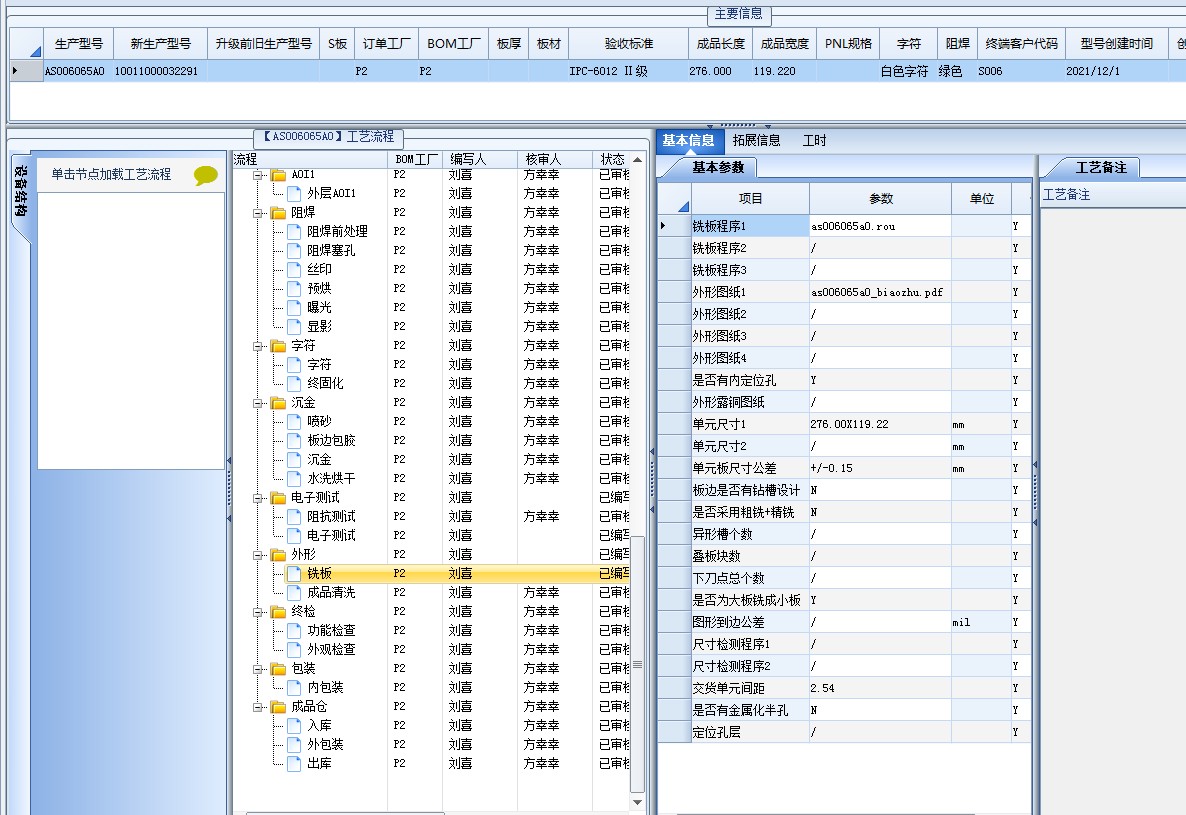Collapse the 成品仓 tree group
1186x815 pixels.
[258, 707]
